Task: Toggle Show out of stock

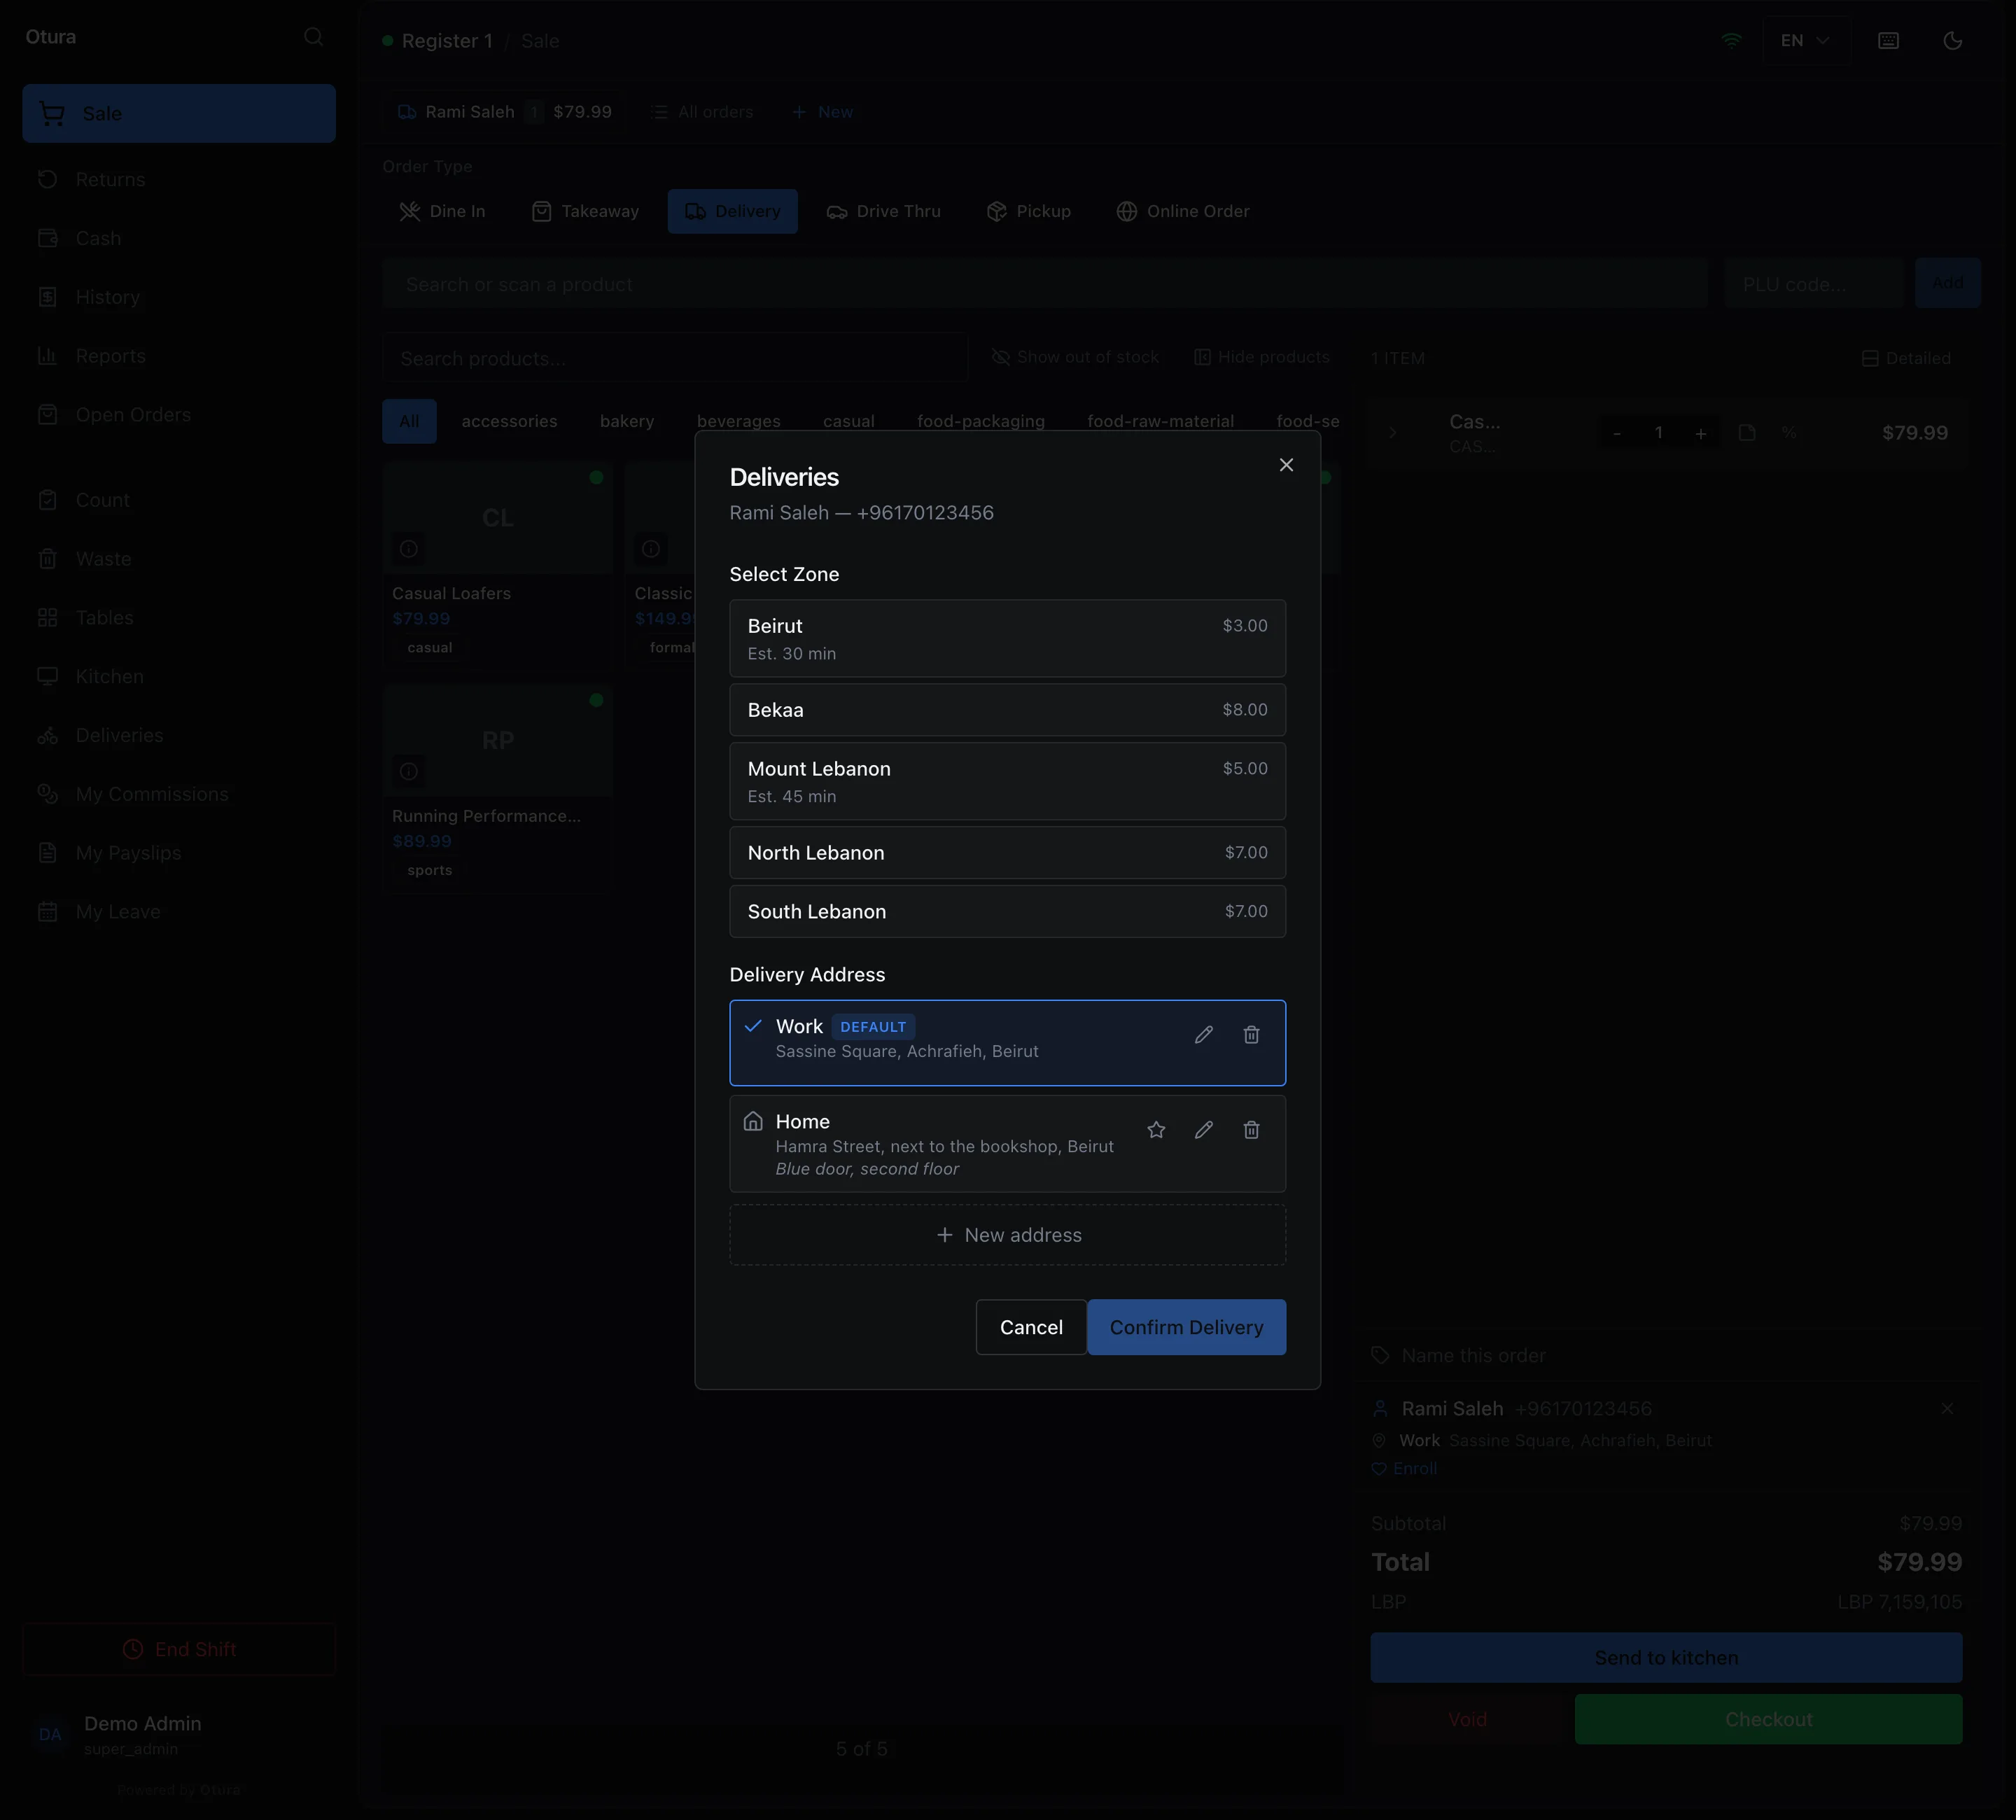Action: point(1075,358)
